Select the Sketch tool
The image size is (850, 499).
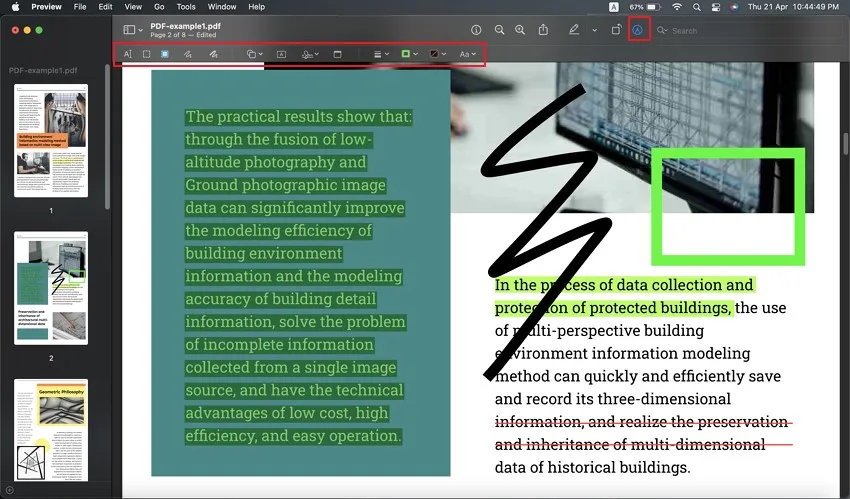coord(188,54)
